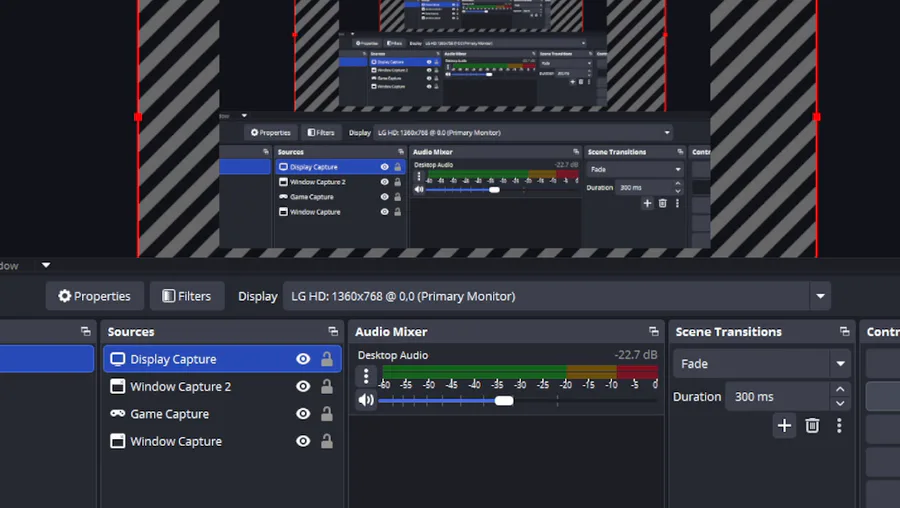Pop out the Scenes dock
Screen dimensions: 900x508
coord(86,331)
